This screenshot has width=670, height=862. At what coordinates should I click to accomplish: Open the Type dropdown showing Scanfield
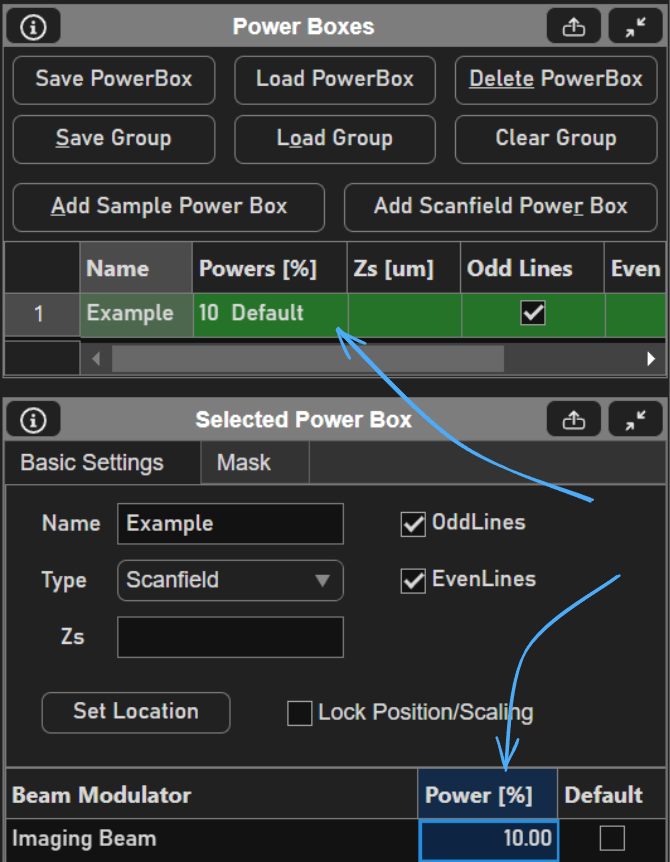[x=230, y=580]
